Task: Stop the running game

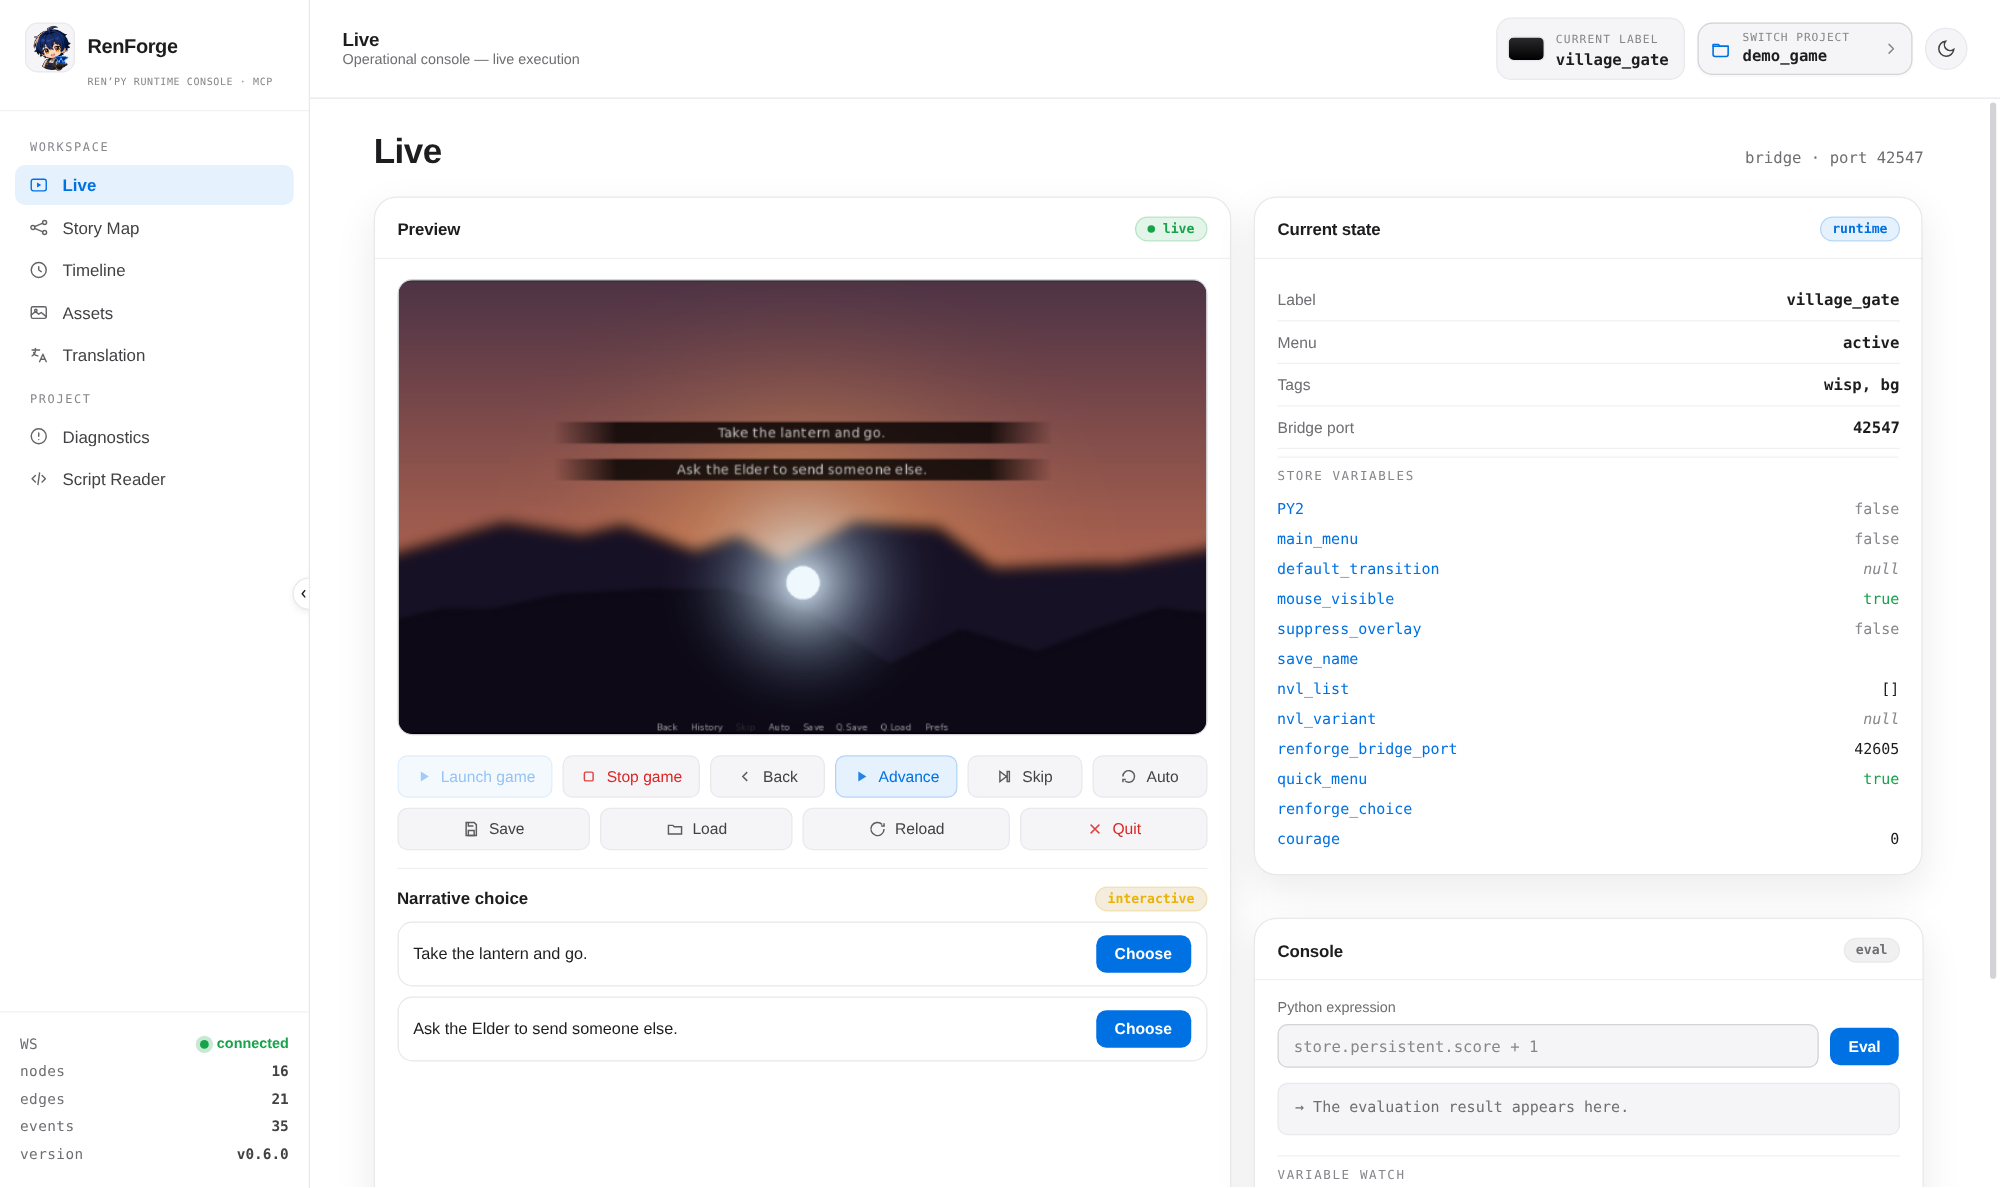Action: (631, 777)
